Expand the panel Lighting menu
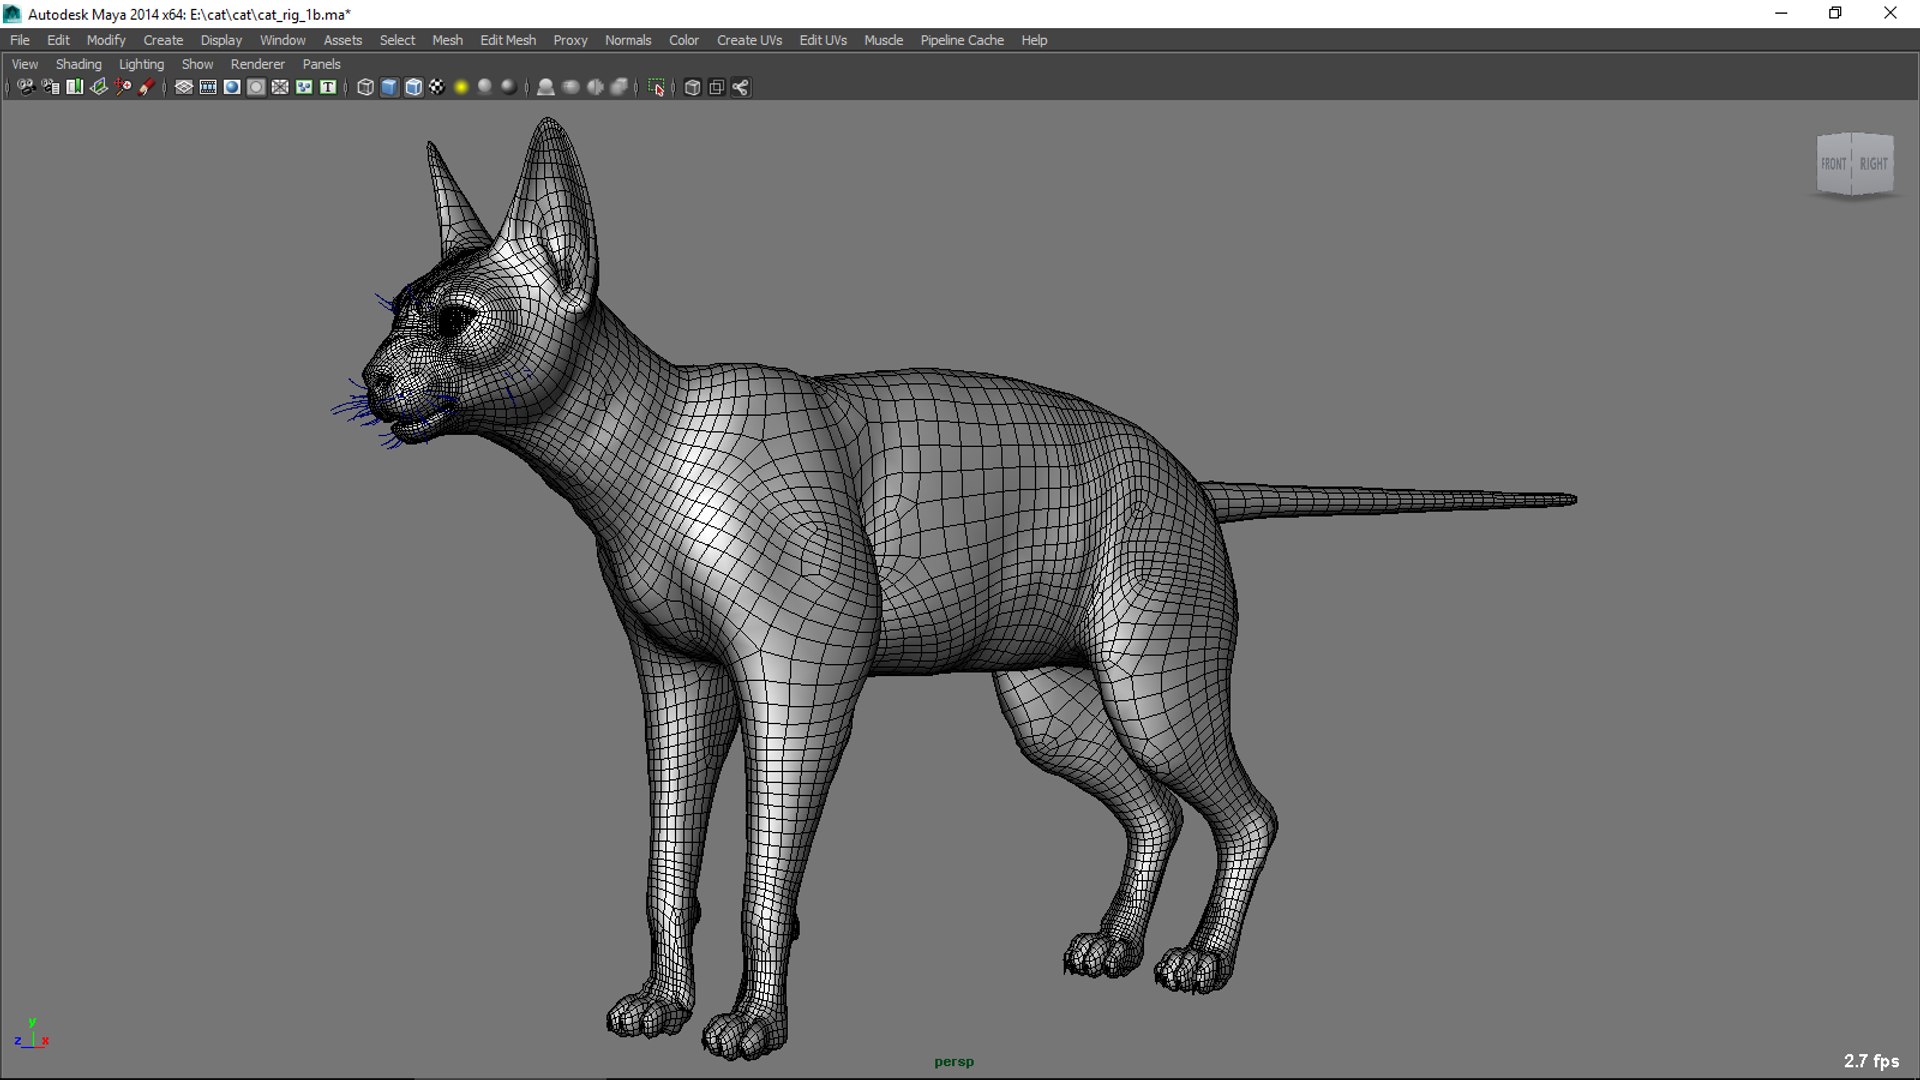This screenshot has width=1920, height=1080. pyautogui.click(x=141, y=64)
